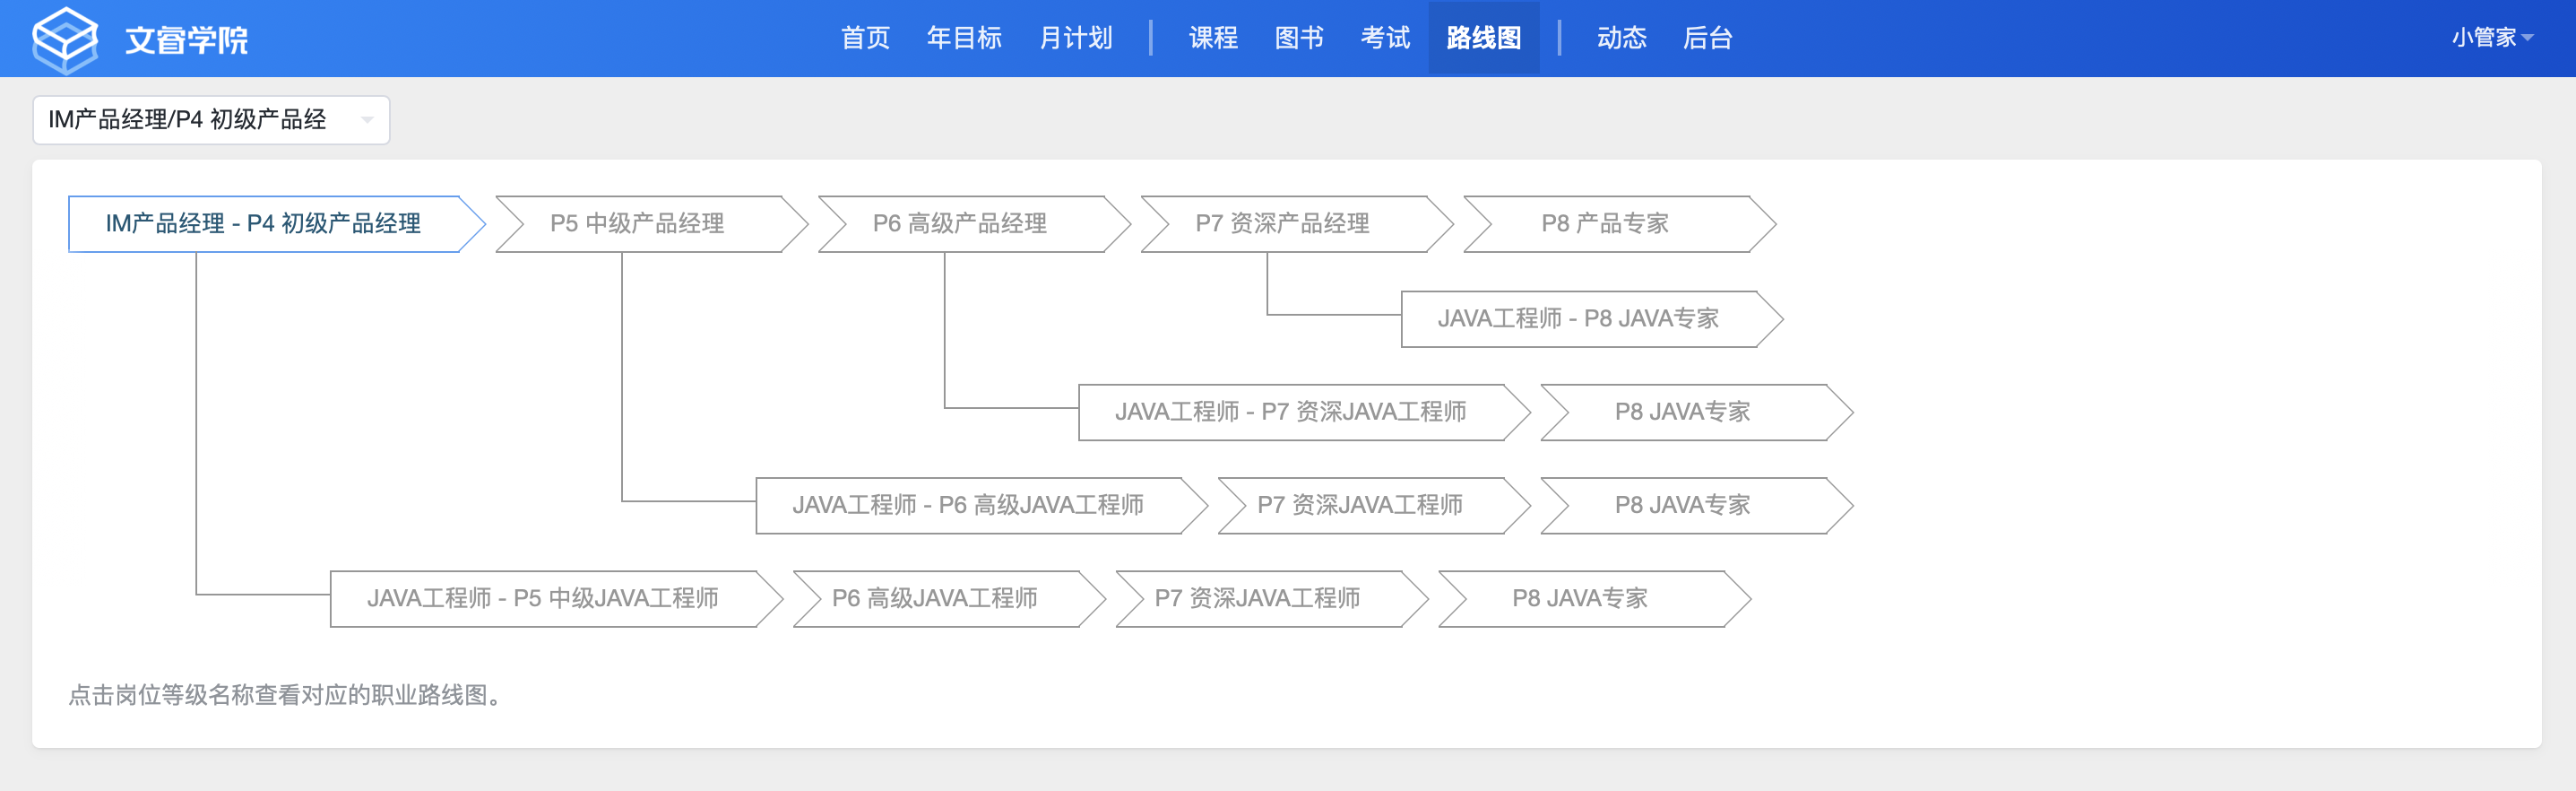The height and width of the screenshot is (791, 2576).
Task: Select the 路线图 tab
Action: (x=1484, y=38)
